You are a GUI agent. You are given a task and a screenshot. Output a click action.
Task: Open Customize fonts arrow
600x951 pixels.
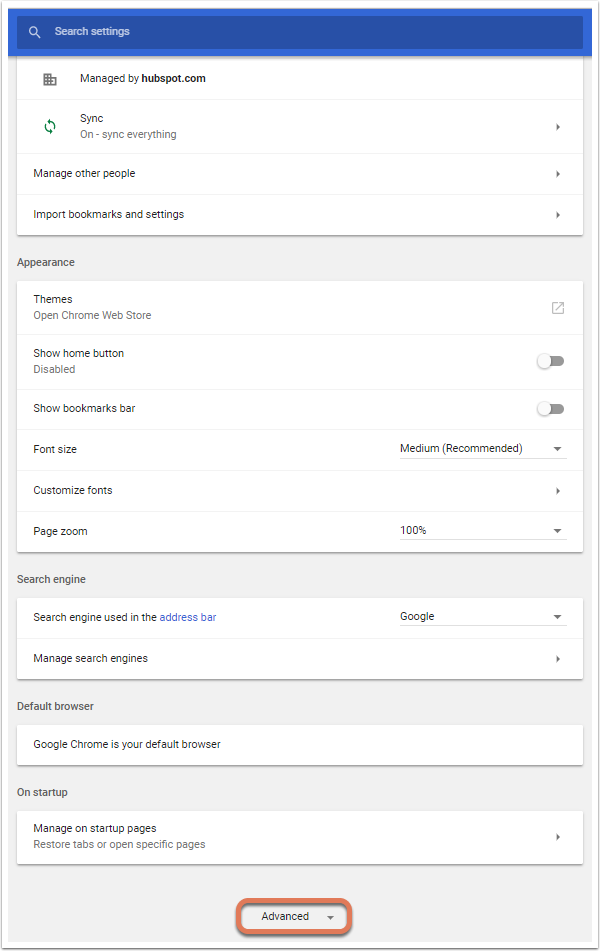pyautogui.click(x=558, y=491)
